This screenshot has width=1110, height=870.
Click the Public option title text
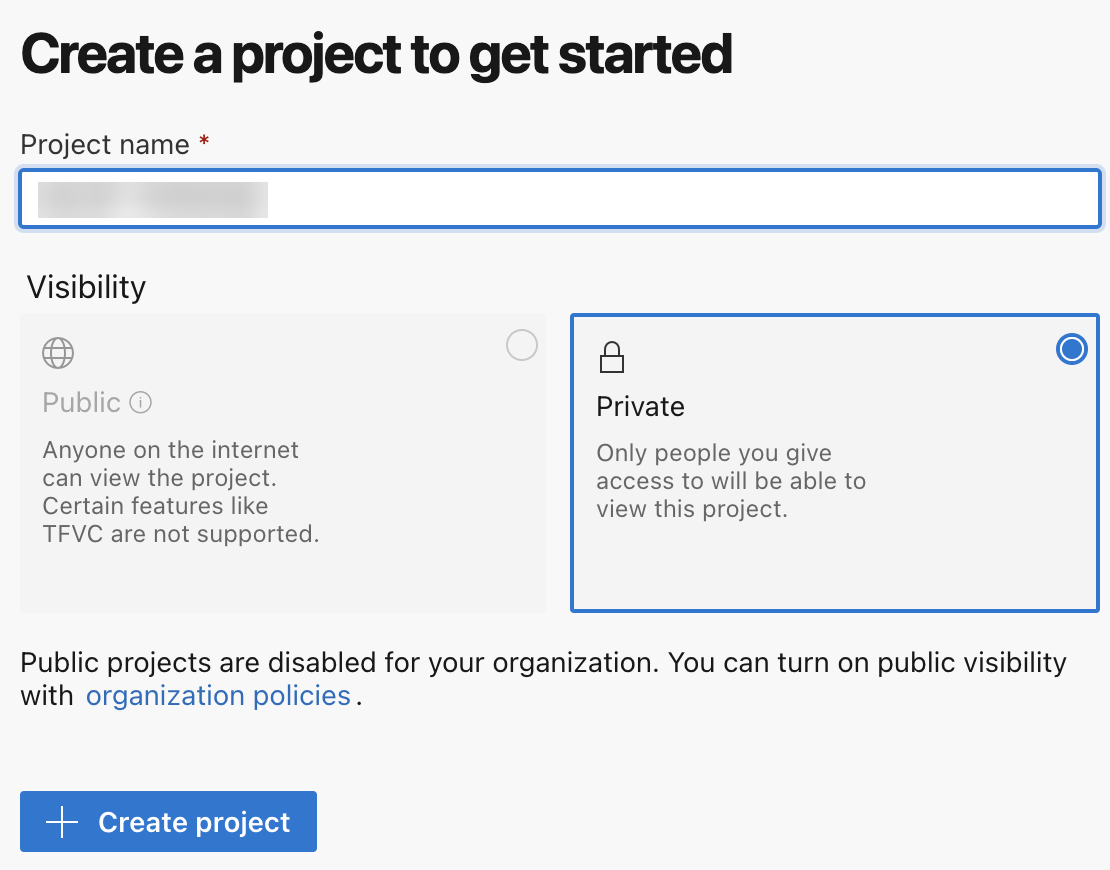pos(82,403)
